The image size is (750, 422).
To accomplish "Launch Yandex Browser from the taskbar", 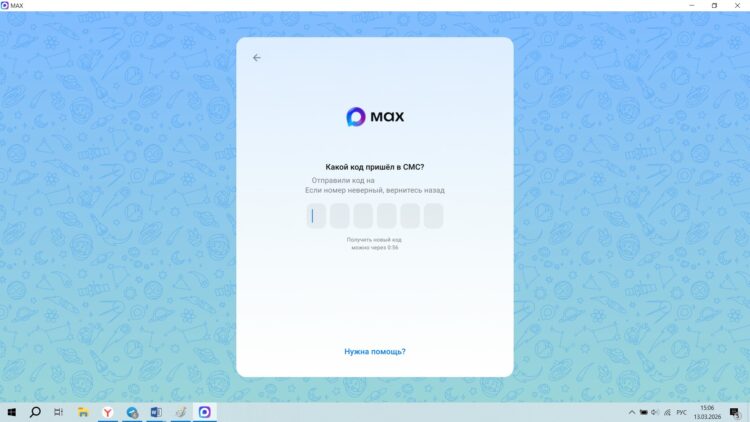I will (x=108, y=412).
